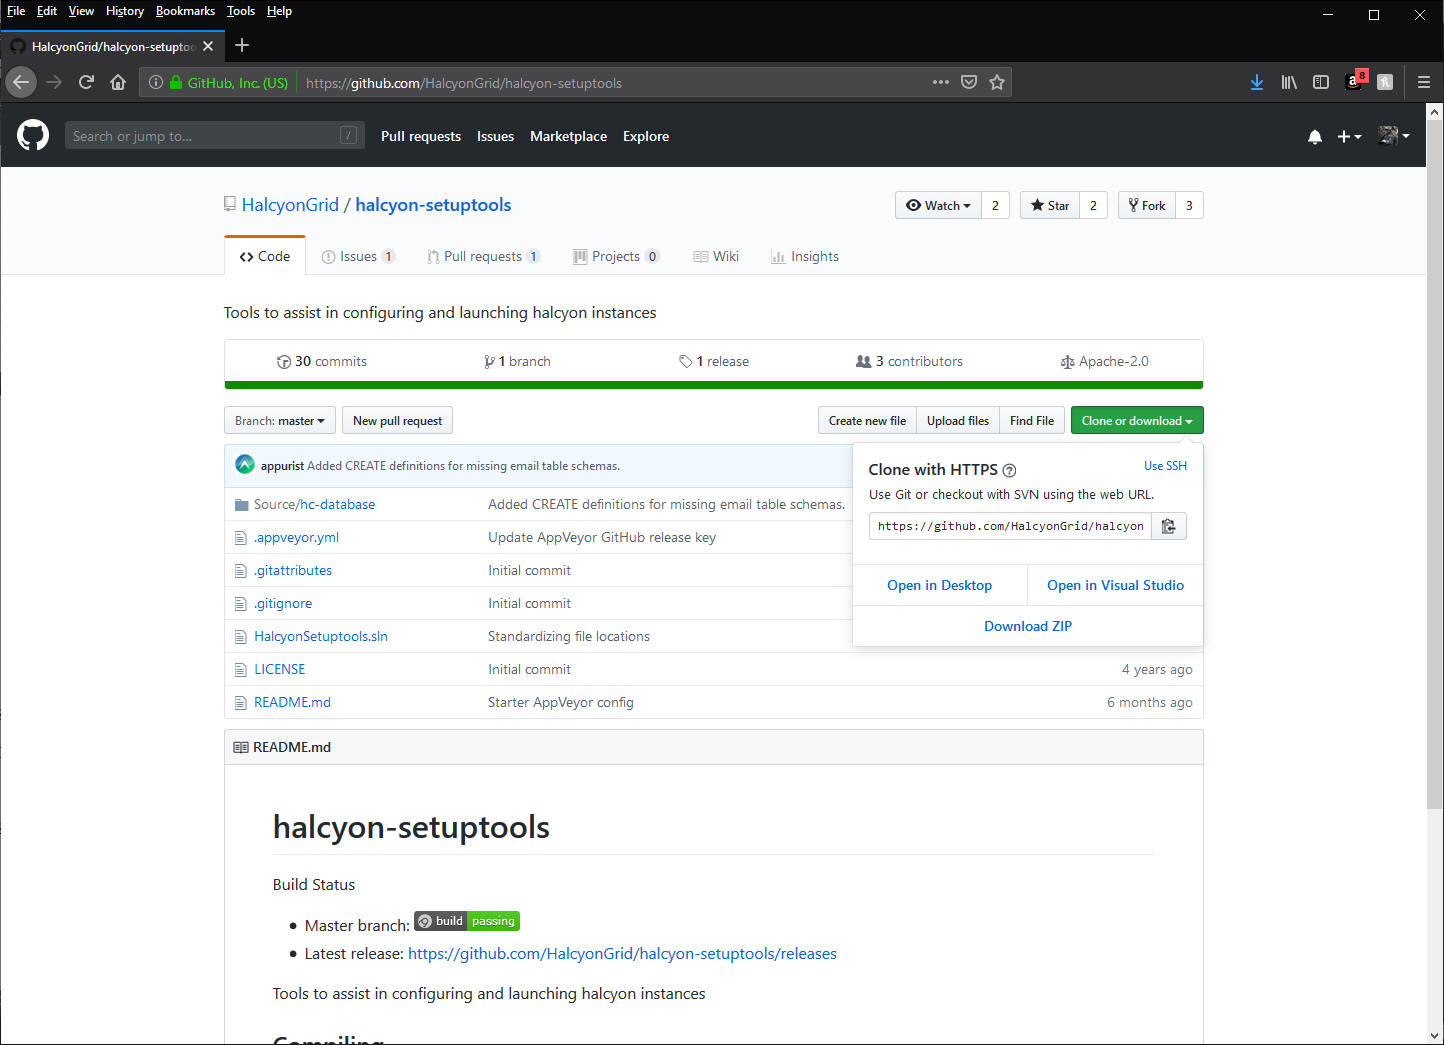
Task: Click the help icon beside Clone with HTTPS
Action: pos(1009,470)
